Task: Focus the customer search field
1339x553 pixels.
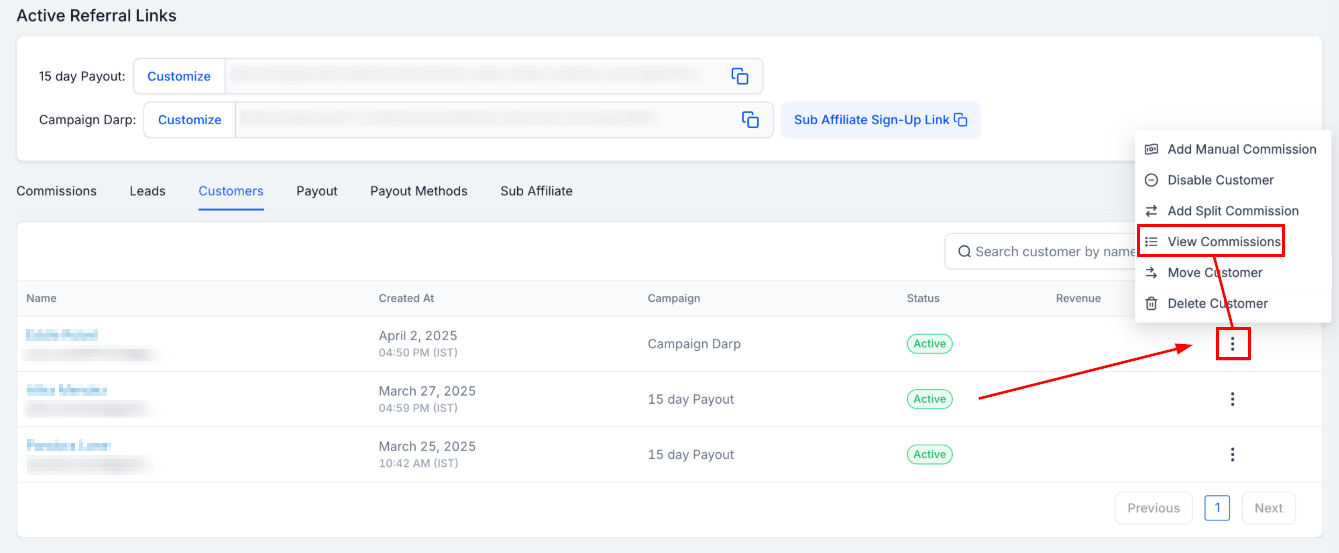Action: (x=1050, y=252)
